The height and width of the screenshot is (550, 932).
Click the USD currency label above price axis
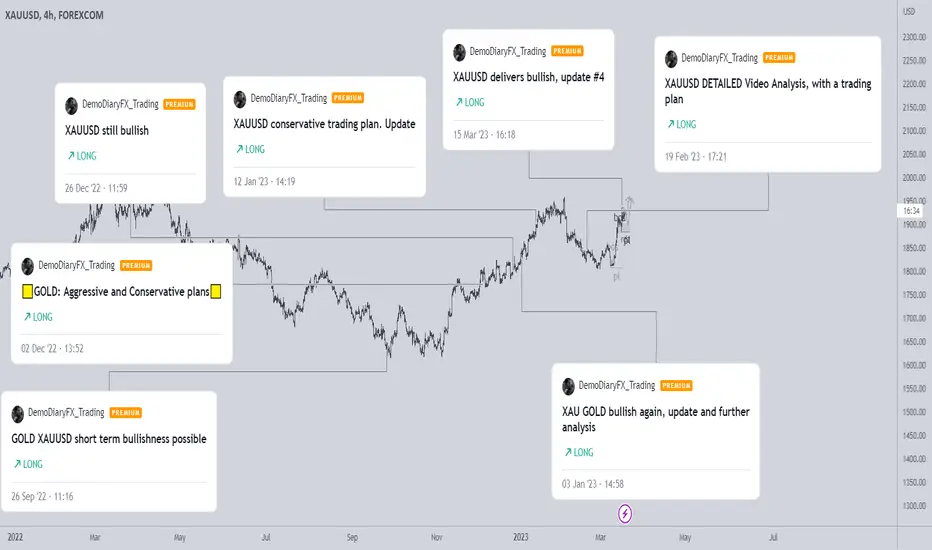click(x=909, y=11)
